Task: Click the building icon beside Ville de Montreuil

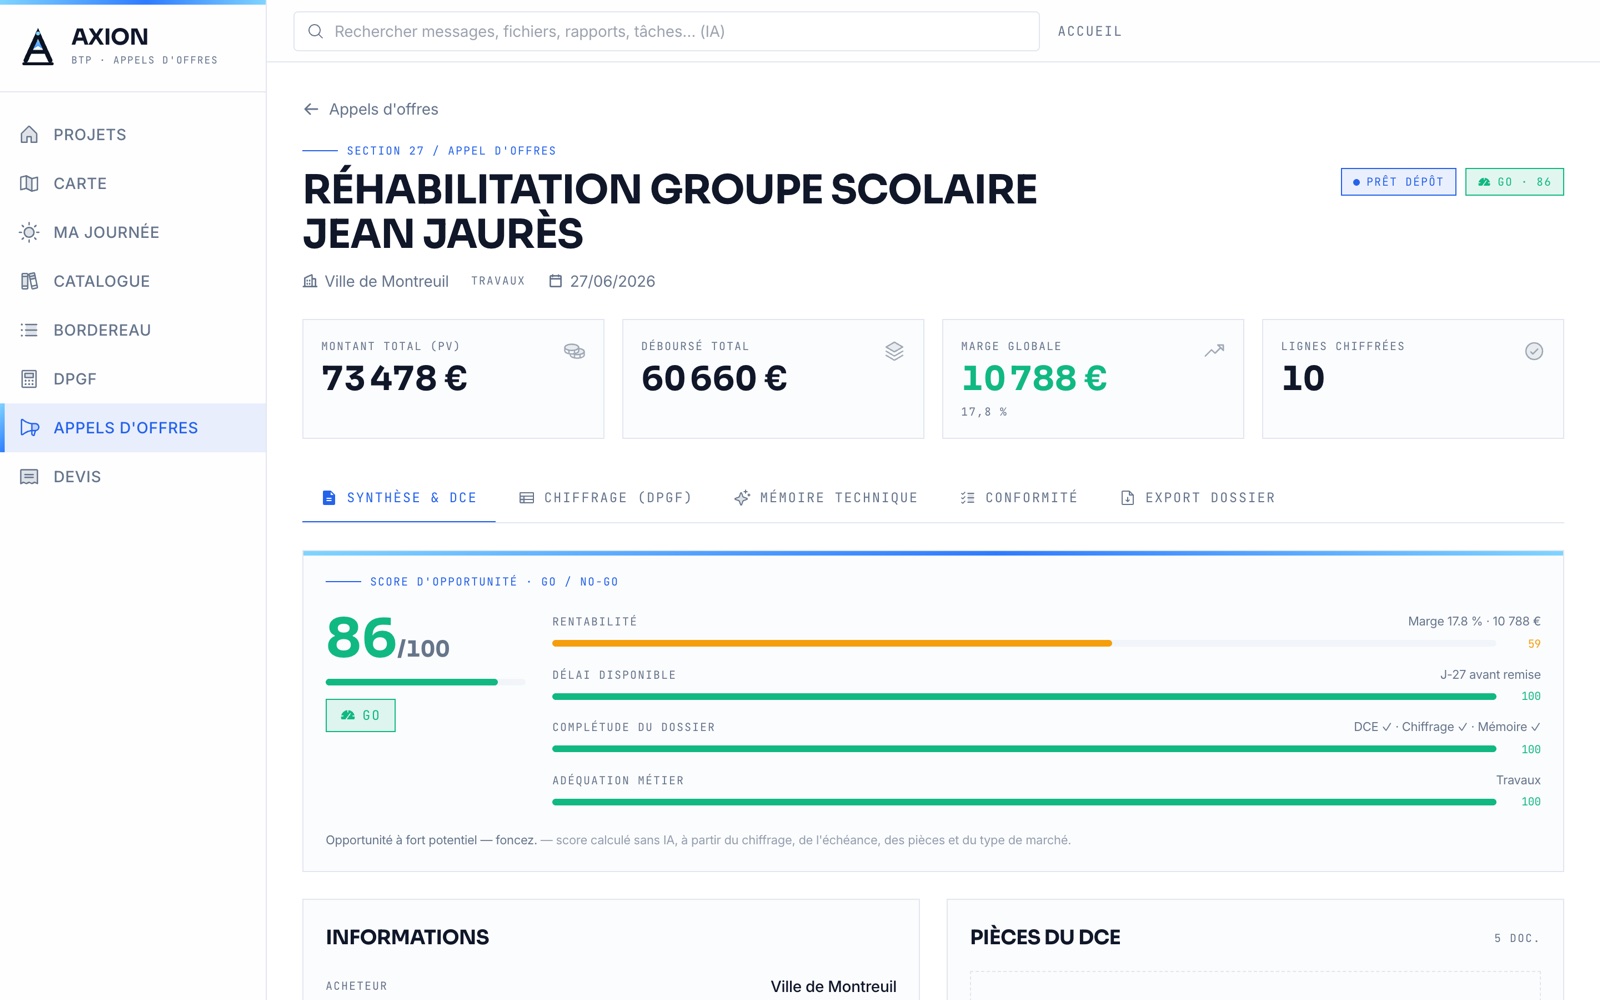Action: (310, 281)
